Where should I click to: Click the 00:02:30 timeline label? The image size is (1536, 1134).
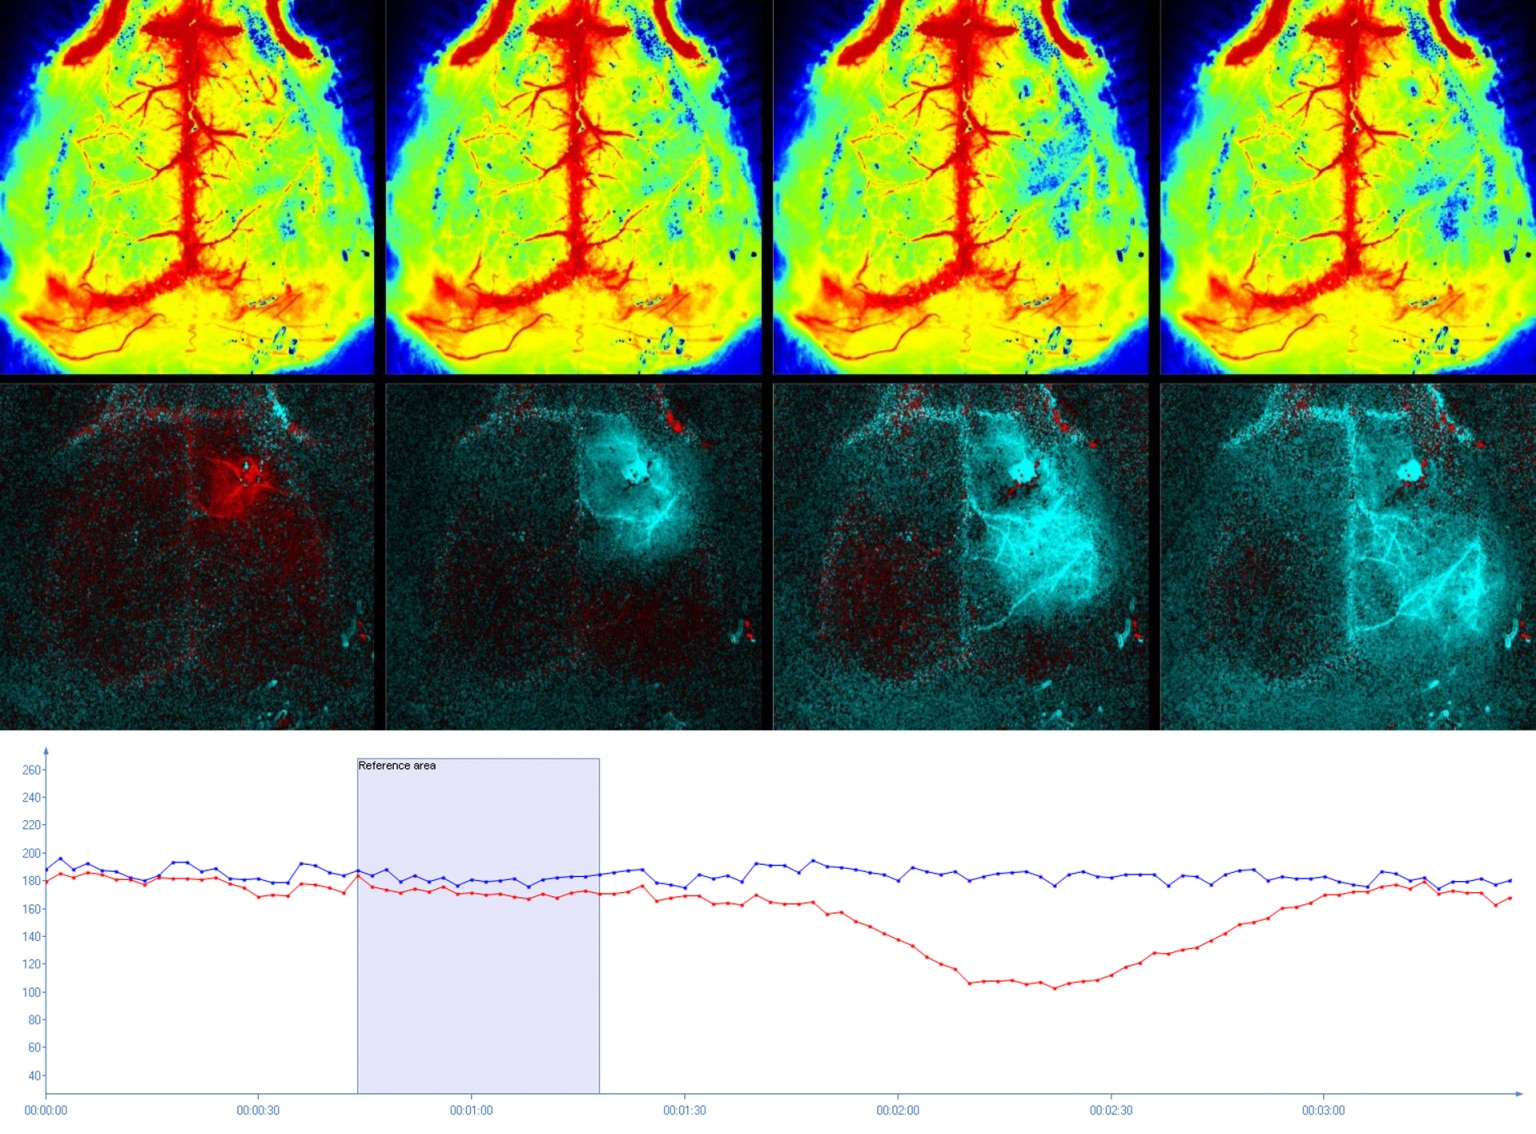point(1110,1110)
